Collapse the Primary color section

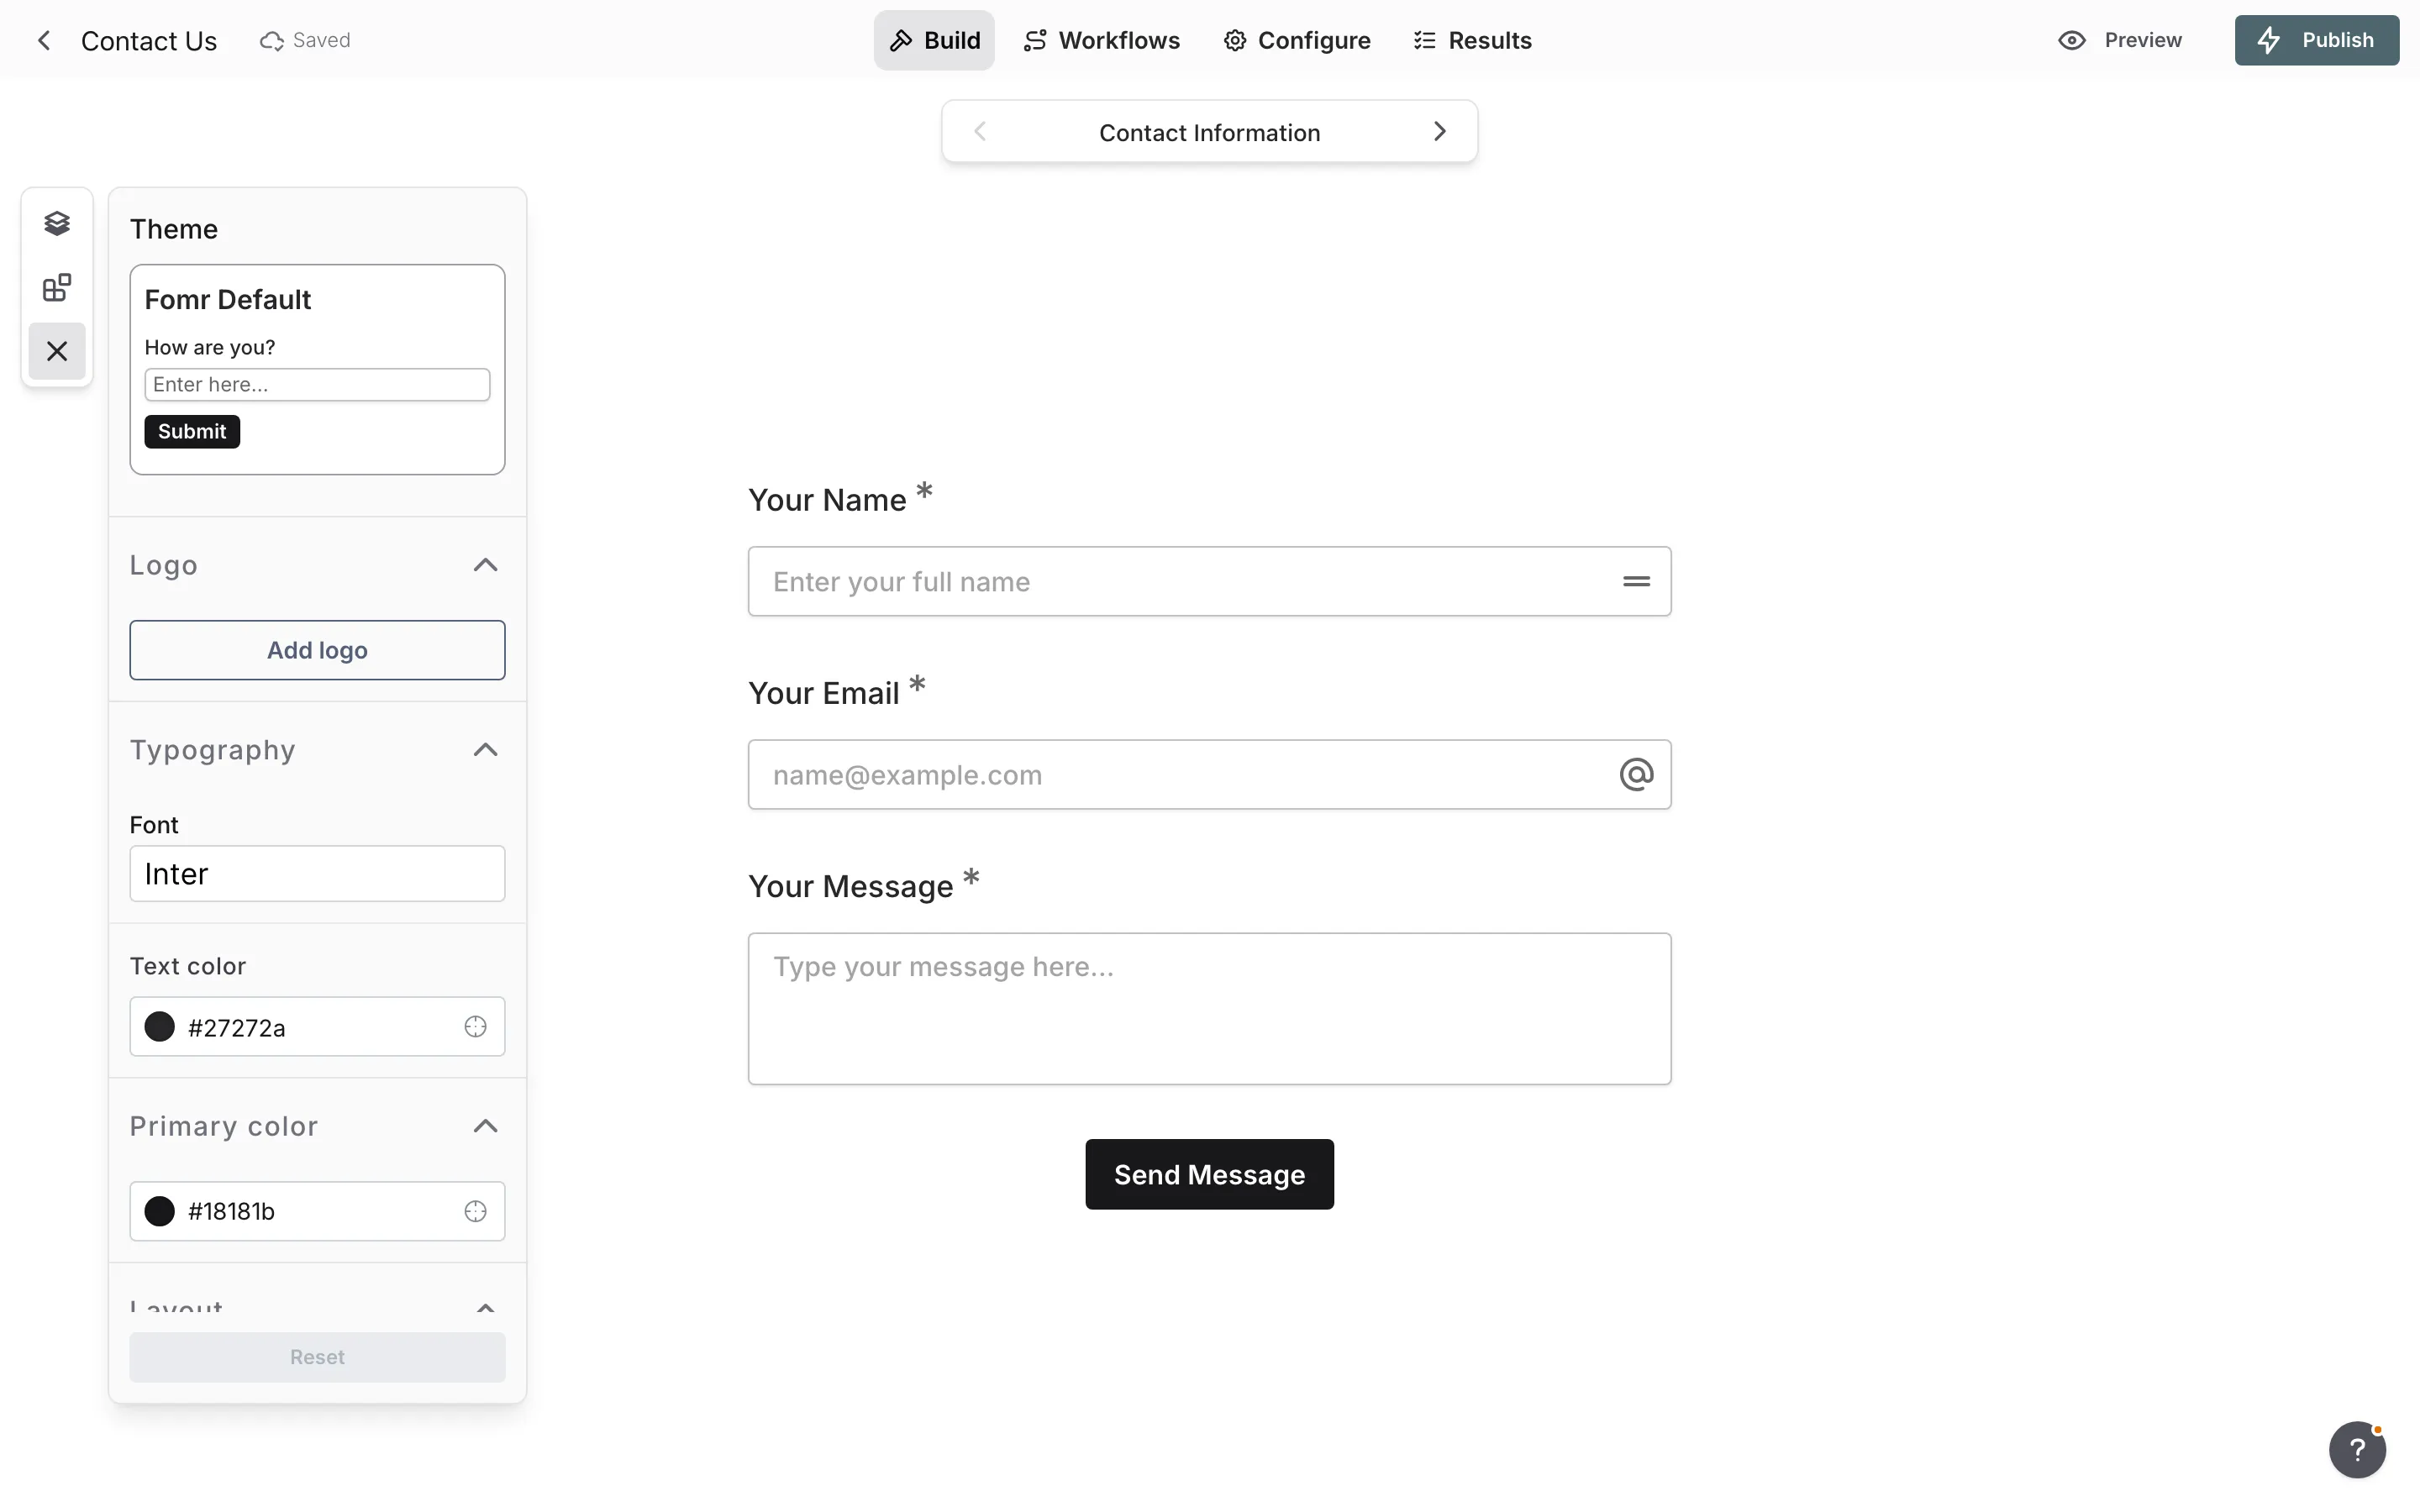485,1126
